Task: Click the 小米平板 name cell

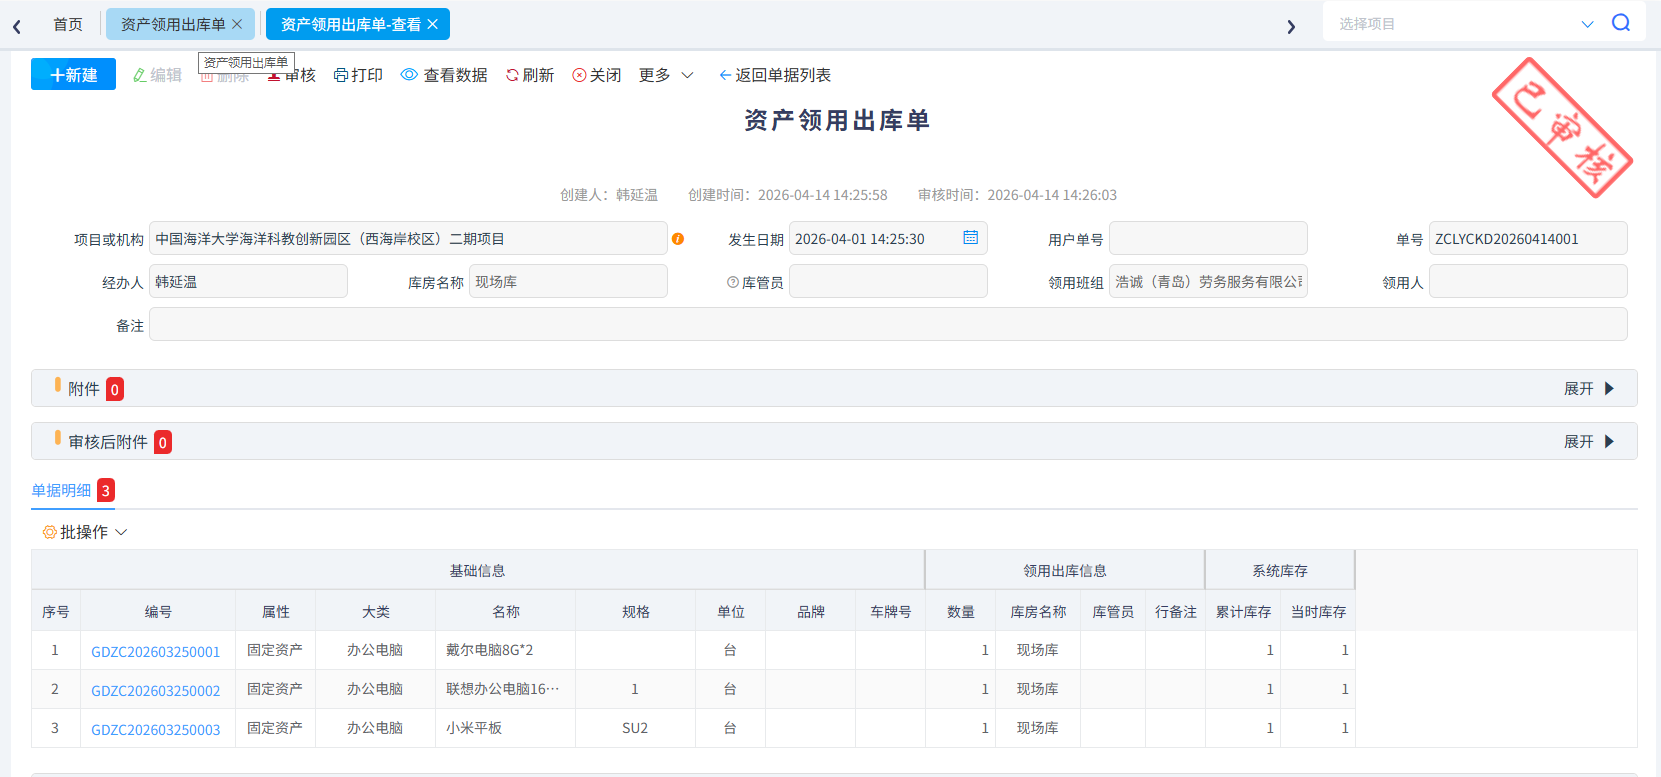Action: 505,728
